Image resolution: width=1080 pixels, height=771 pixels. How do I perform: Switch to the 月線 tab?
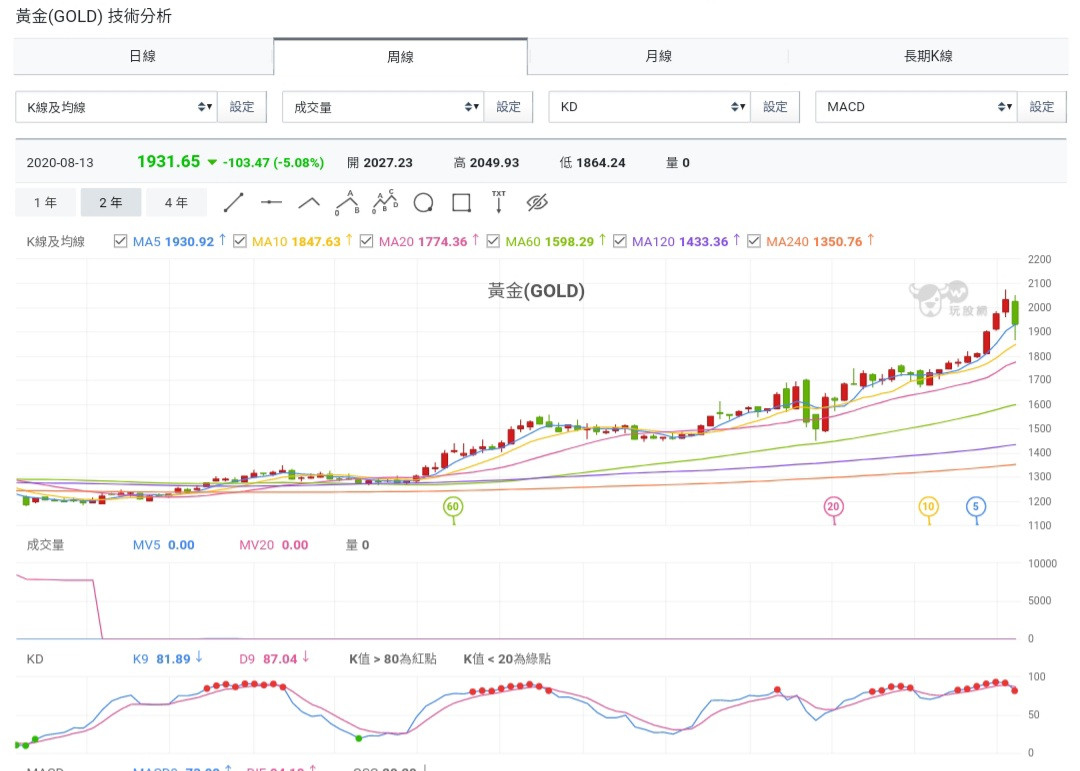658,56
